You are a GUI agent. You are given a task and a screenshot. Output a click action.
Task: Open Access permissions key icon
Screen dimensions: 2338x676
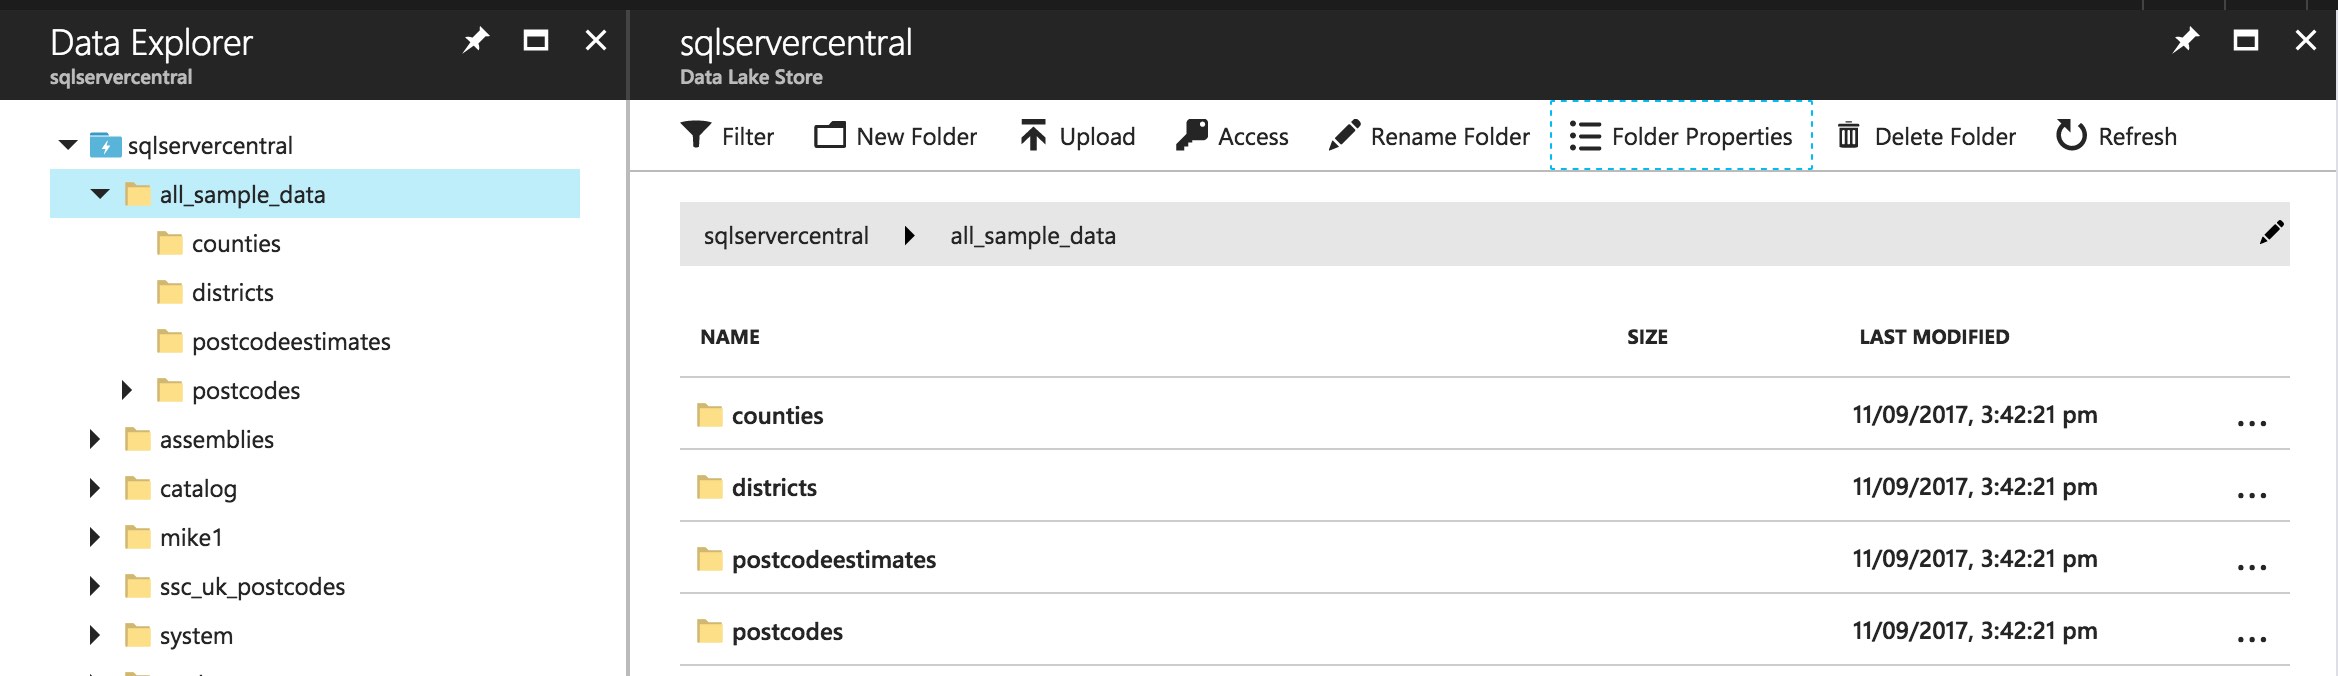1192,135
